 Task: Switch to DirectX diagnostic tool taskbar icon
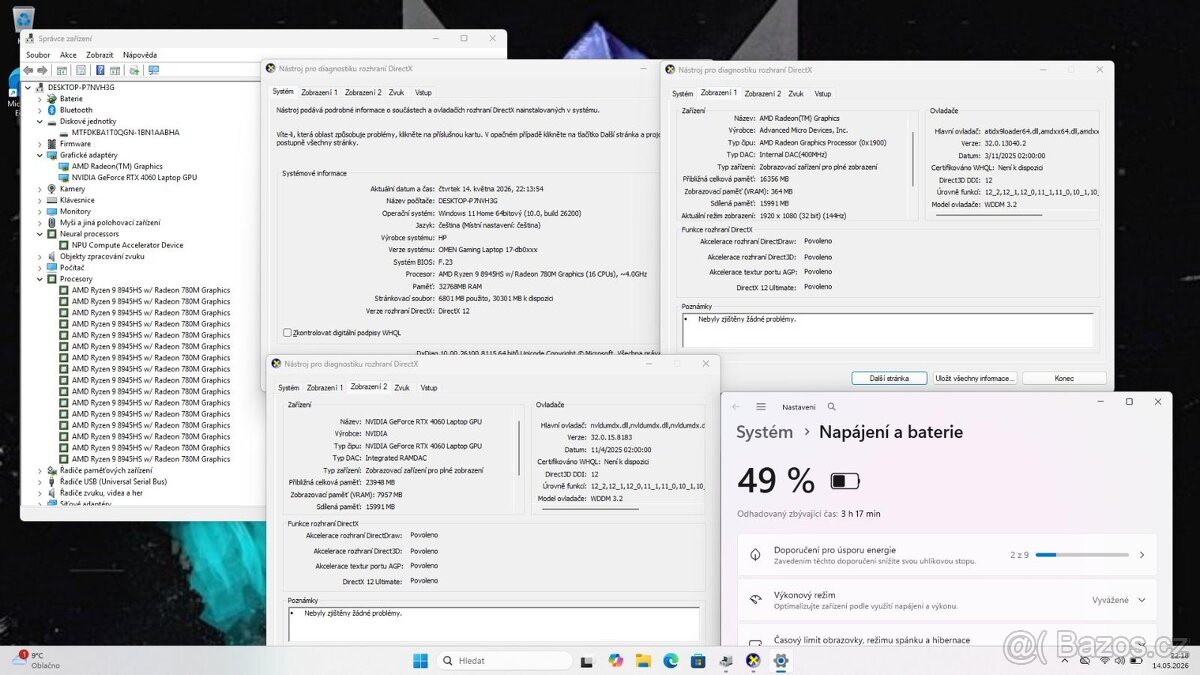[753, 660]
